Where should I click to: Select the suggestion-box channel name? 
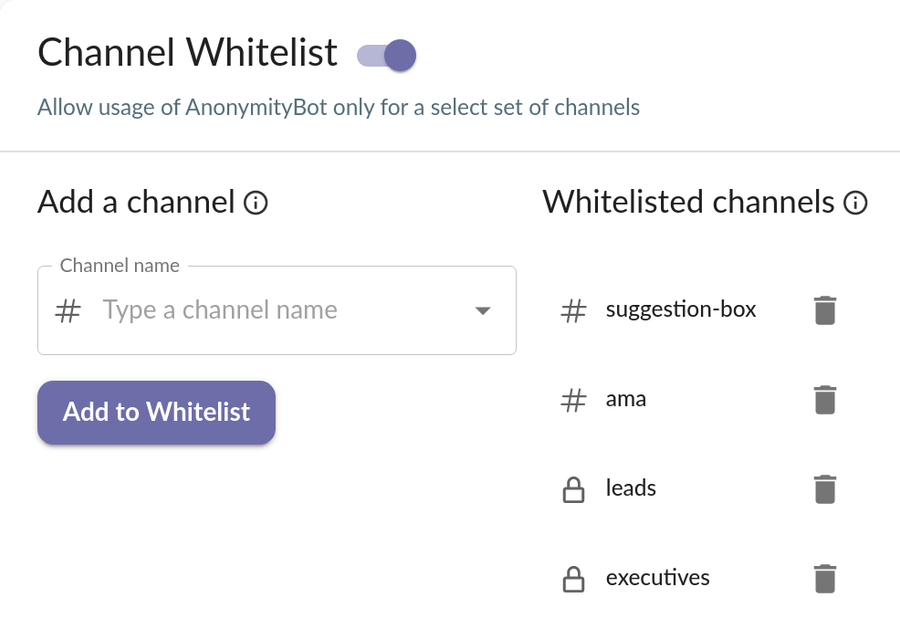[x=680, y=309]
